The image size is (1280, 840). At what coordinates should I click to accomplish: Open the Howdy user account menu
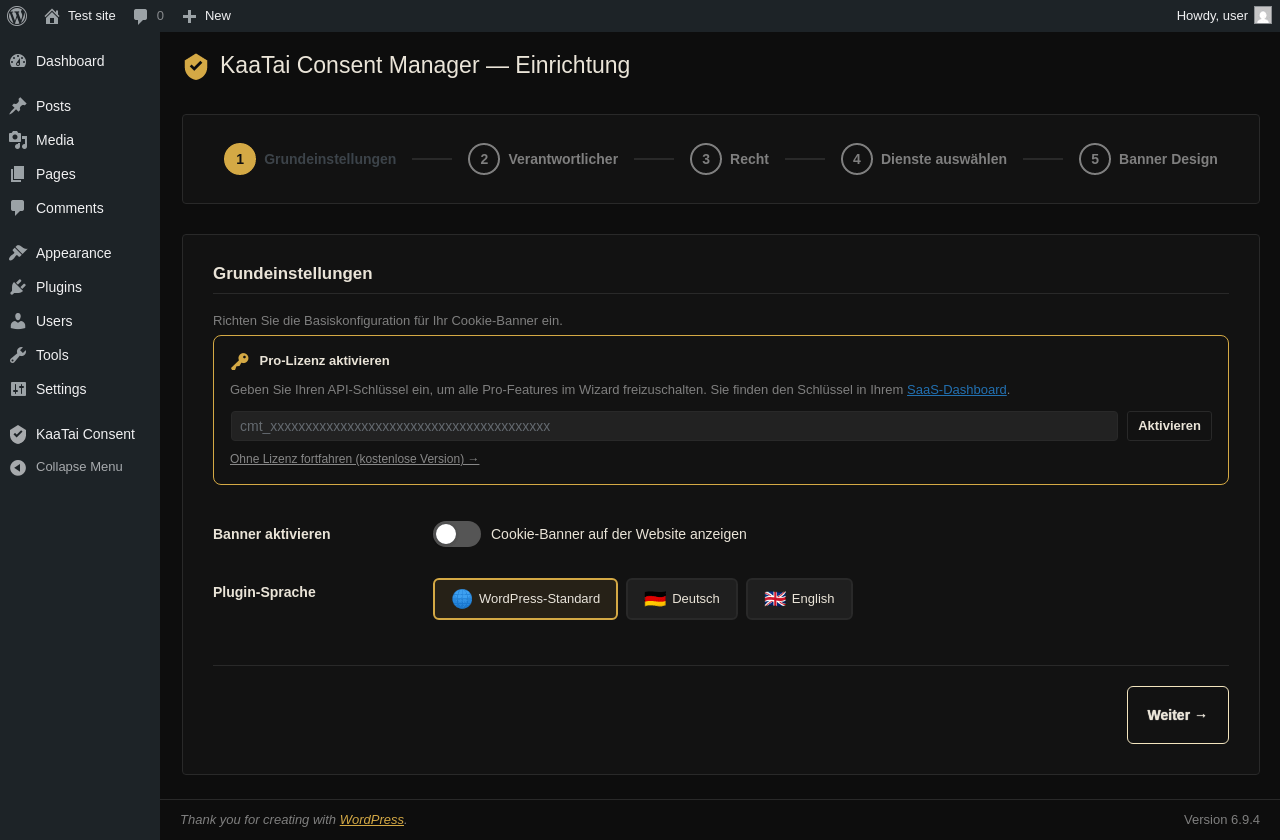1223,16
